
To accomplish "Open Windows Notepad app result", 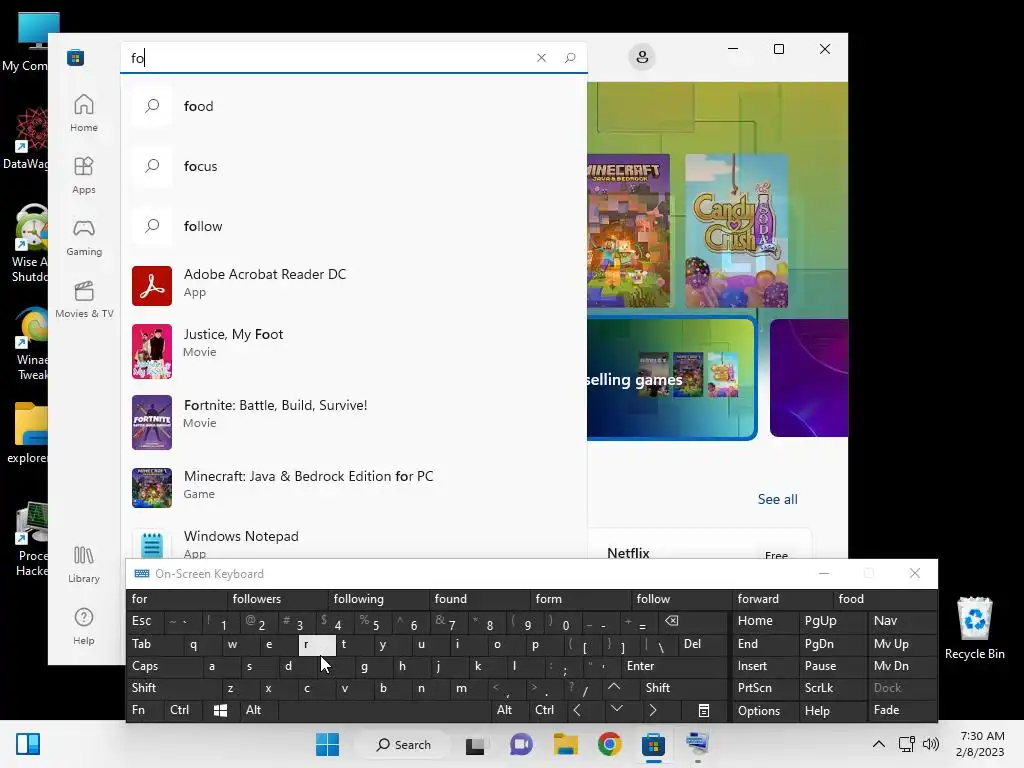I will [354, 543].
